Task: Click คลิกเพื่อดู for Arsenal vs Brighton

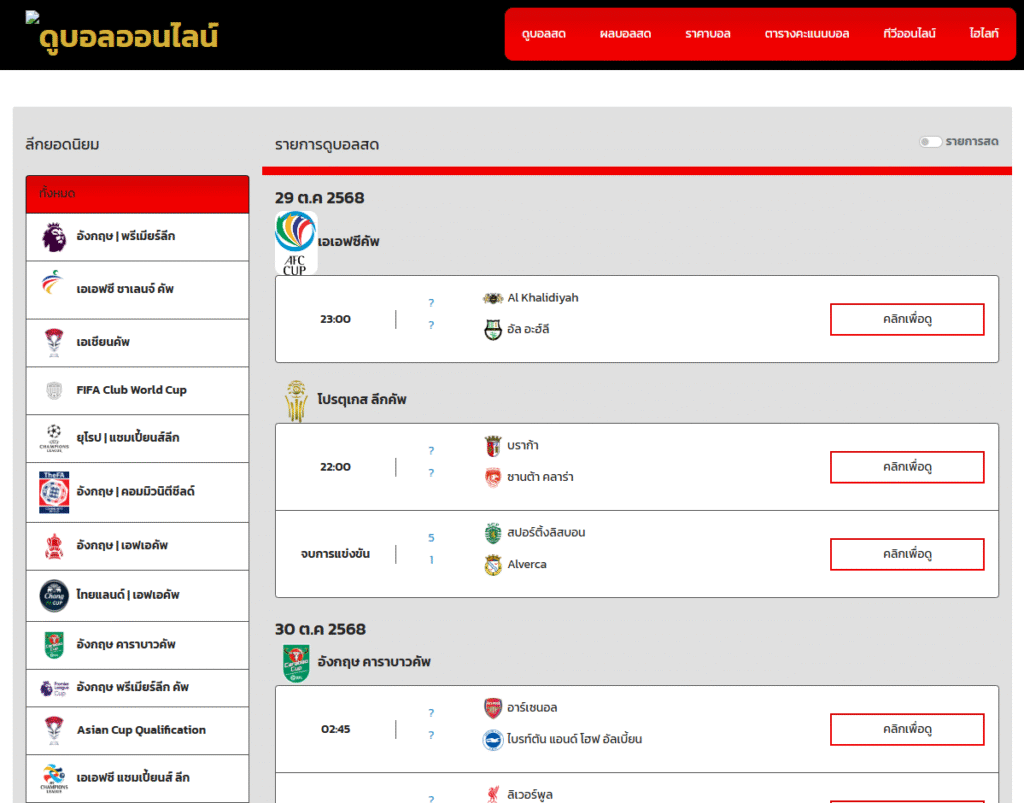Action: [906, 729]
